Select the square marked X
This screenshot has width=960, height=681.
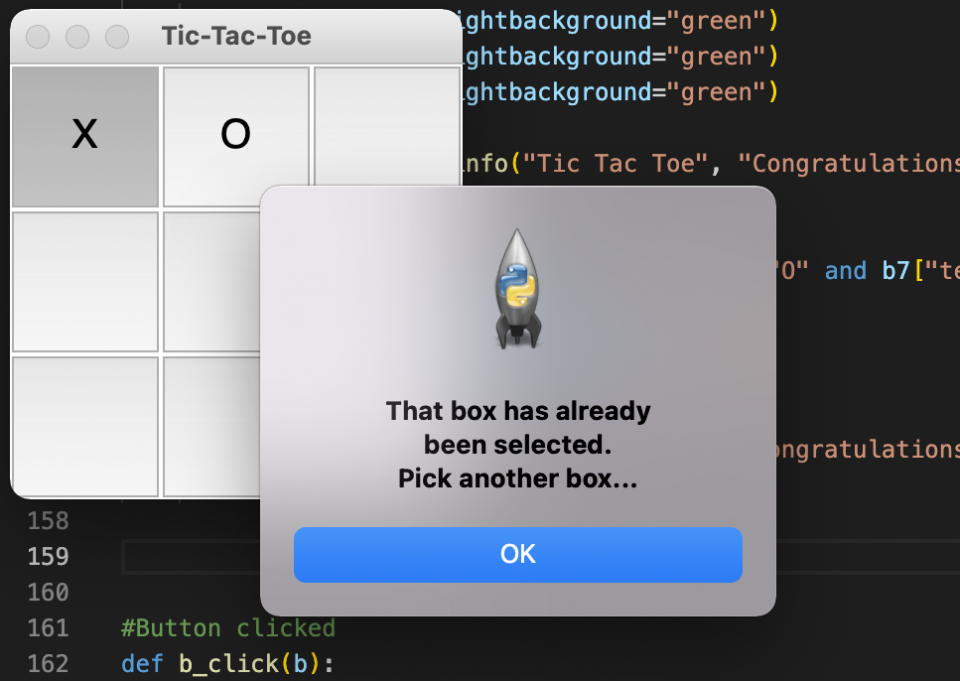click(x=85, y=136)
